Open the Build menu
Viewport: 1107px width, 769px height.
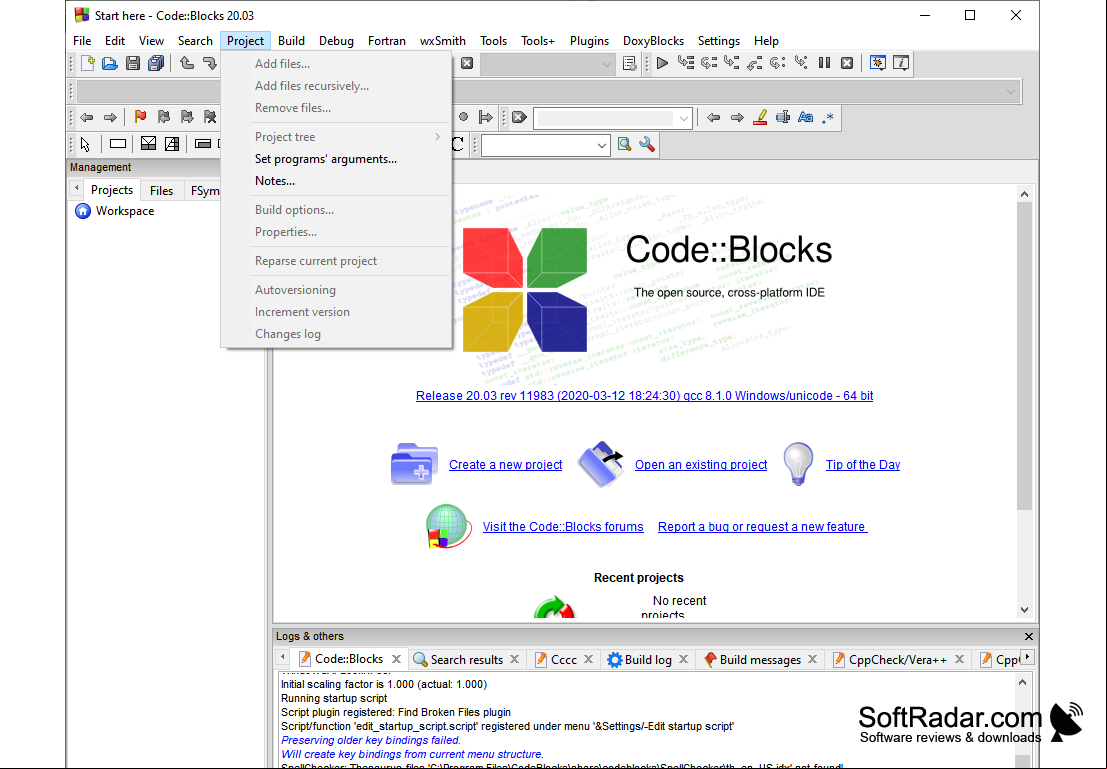[x=291, y=41]
